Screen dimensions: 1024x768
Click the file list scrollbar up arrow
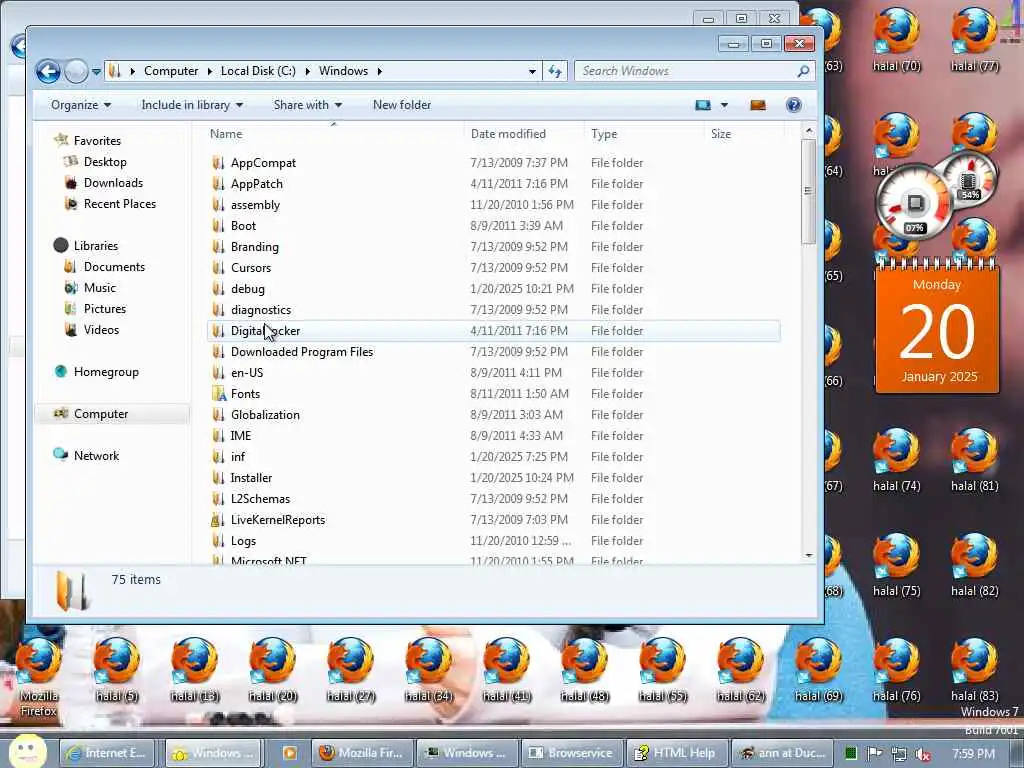[x=808, y=131]
